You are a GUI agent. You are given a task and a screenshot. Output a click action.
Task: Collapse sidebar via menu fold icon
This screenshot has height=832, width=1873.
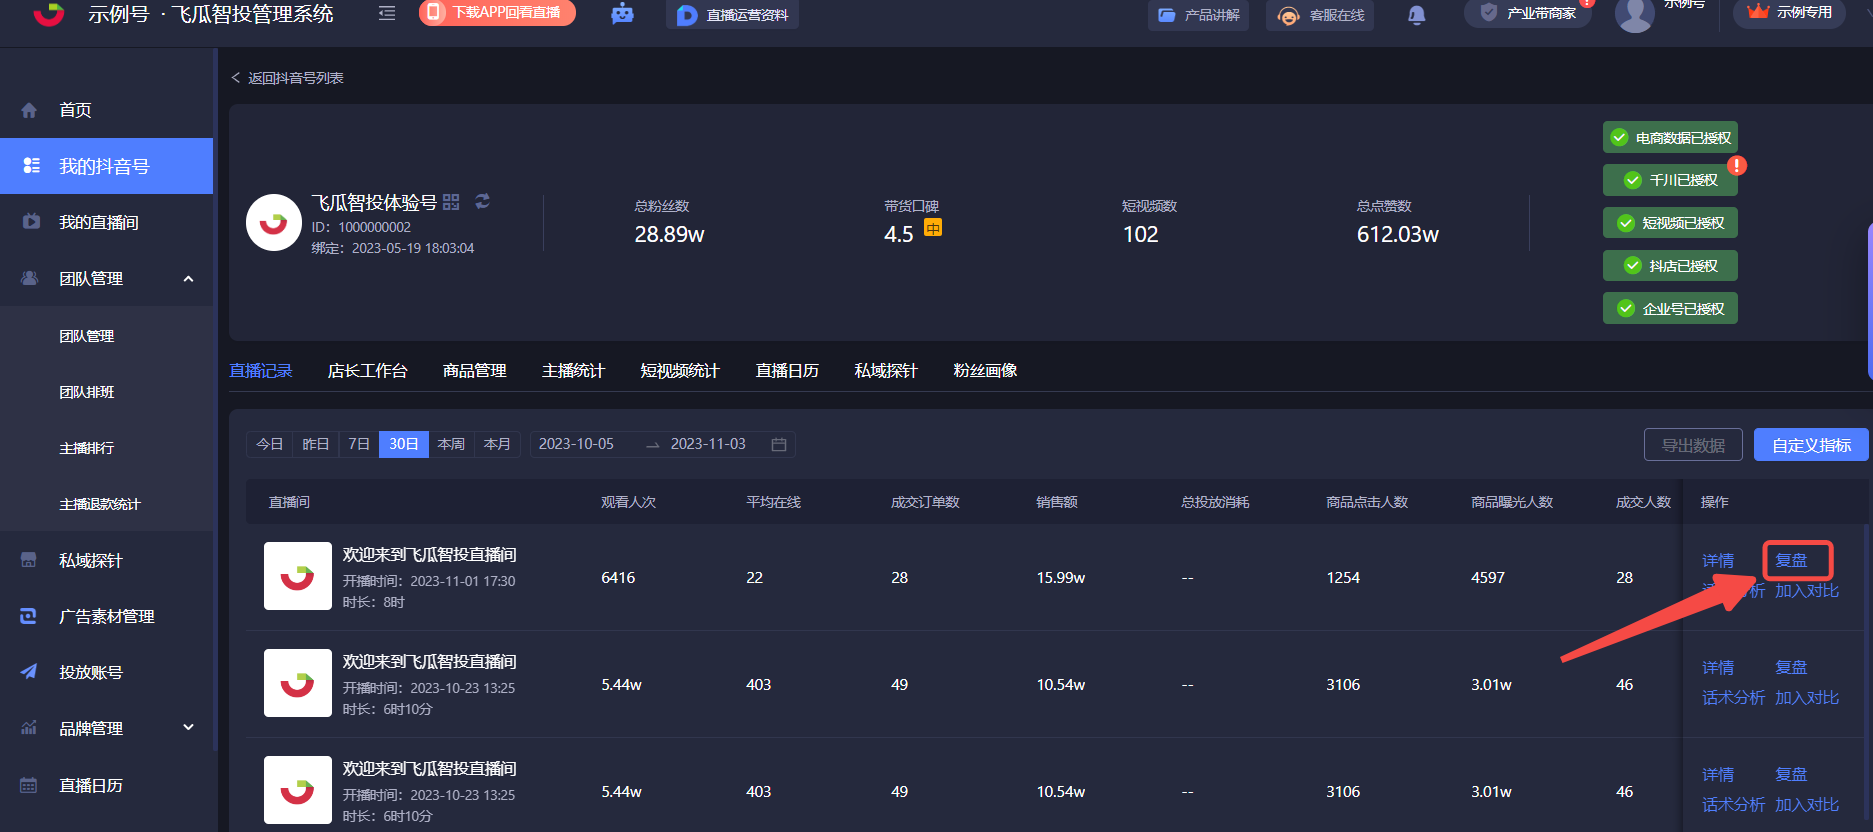(387, 13)
